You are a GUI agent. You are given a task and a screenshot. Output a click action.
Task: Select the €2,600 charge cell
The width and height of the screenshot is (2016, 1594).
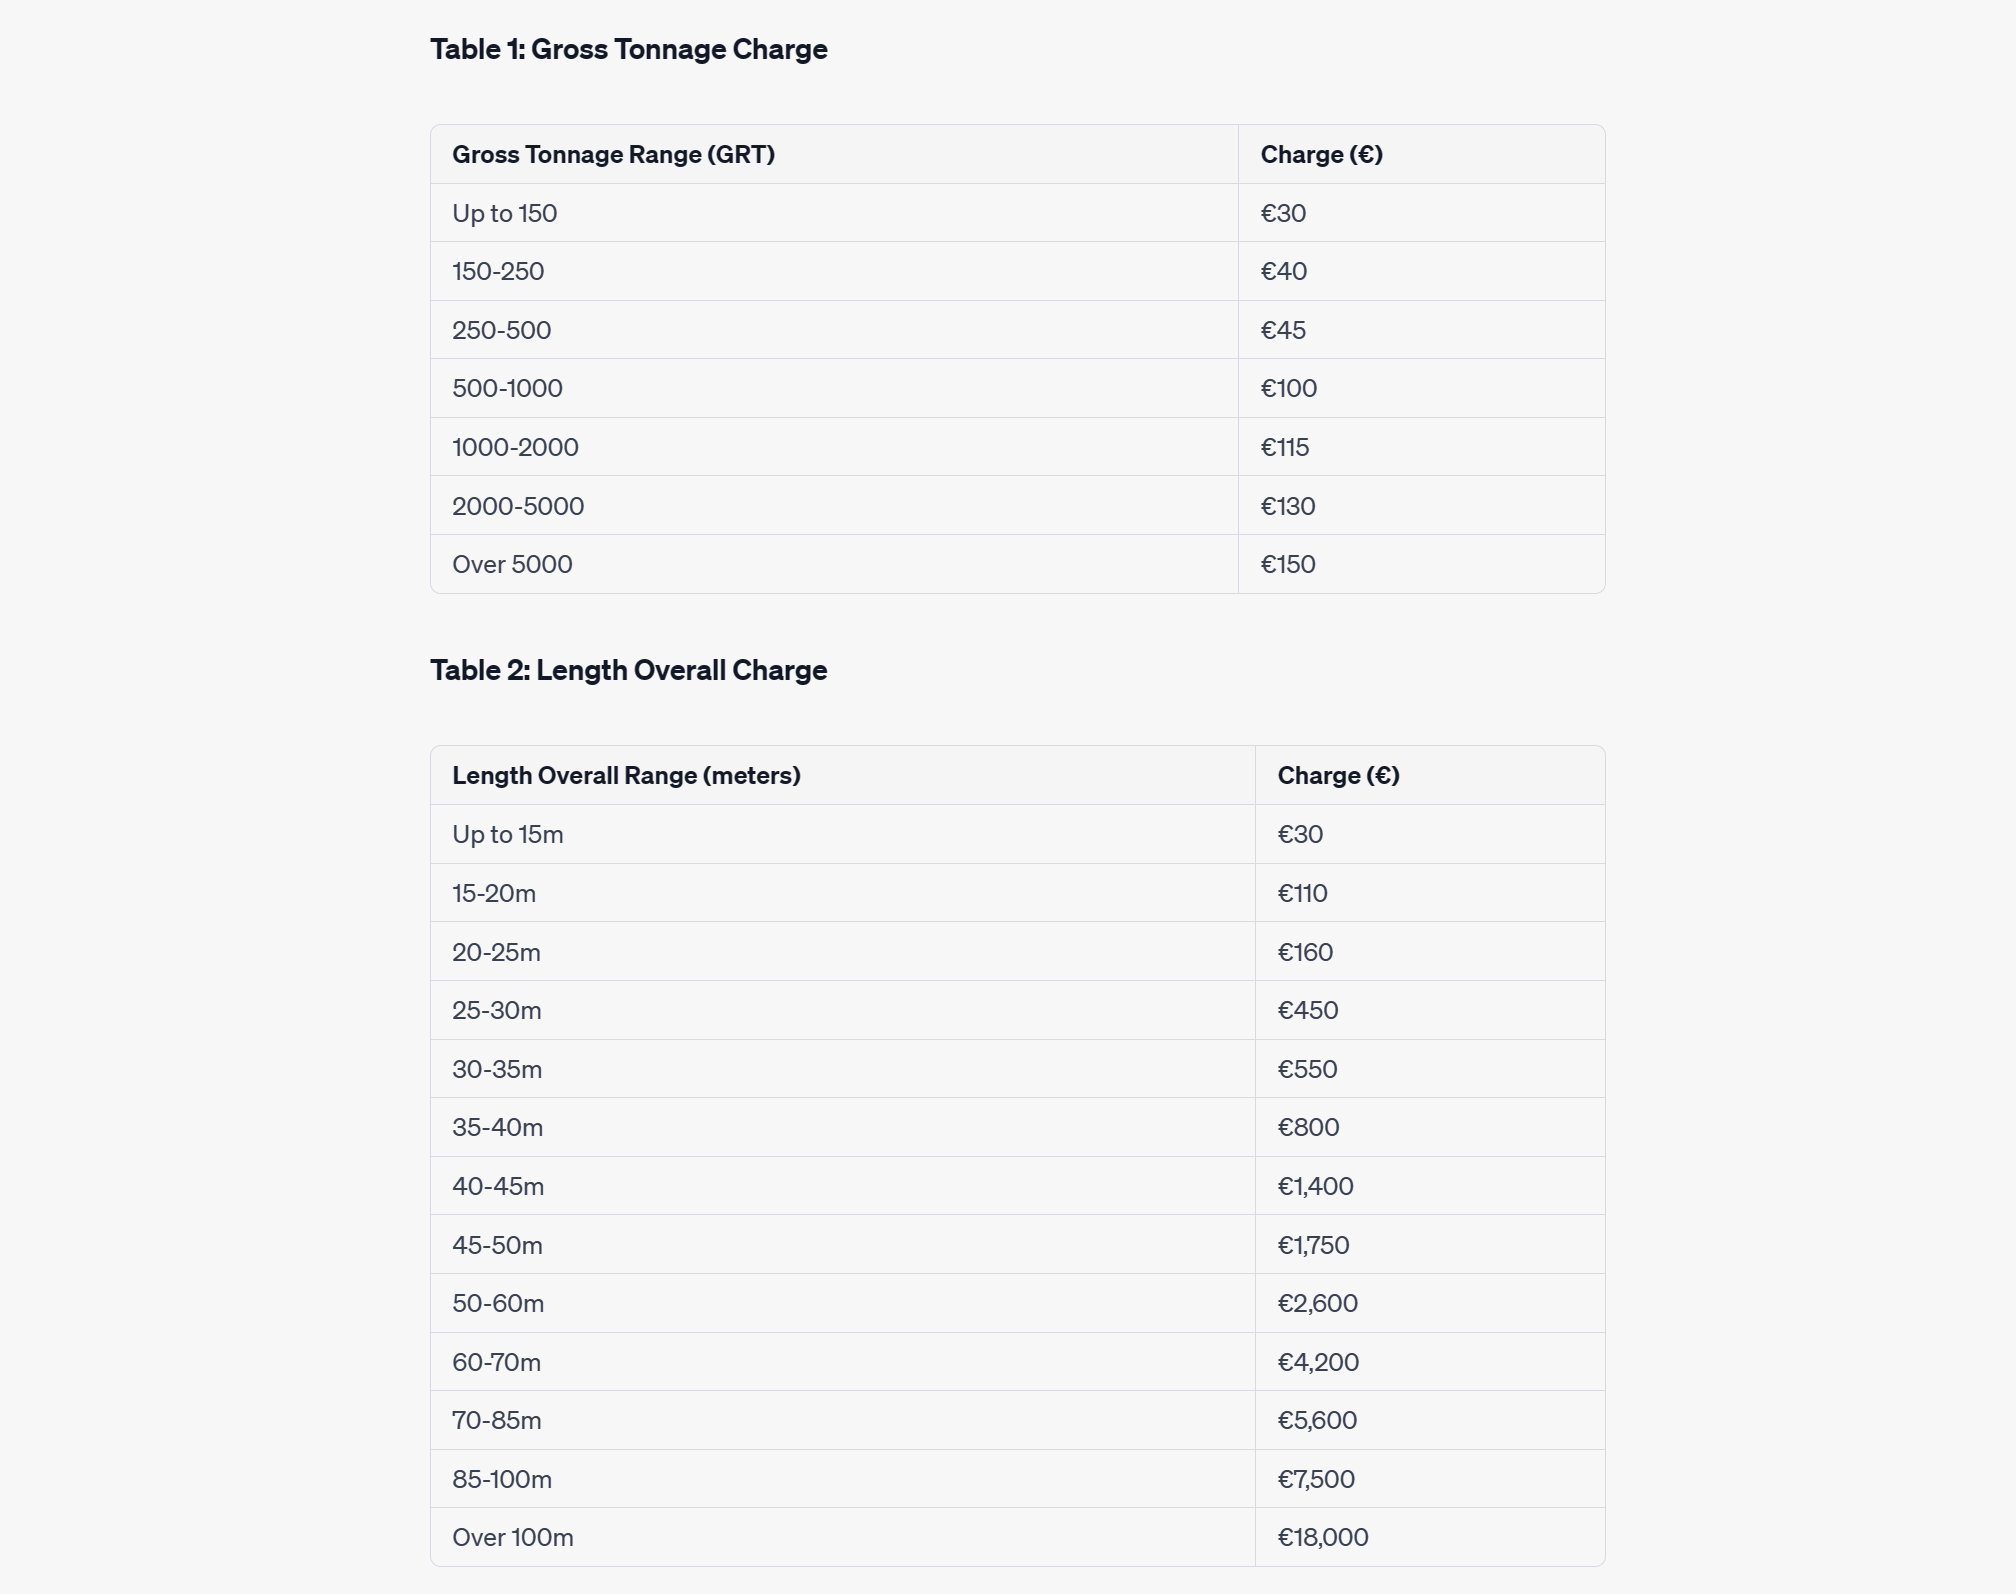pos(1430,1303)
